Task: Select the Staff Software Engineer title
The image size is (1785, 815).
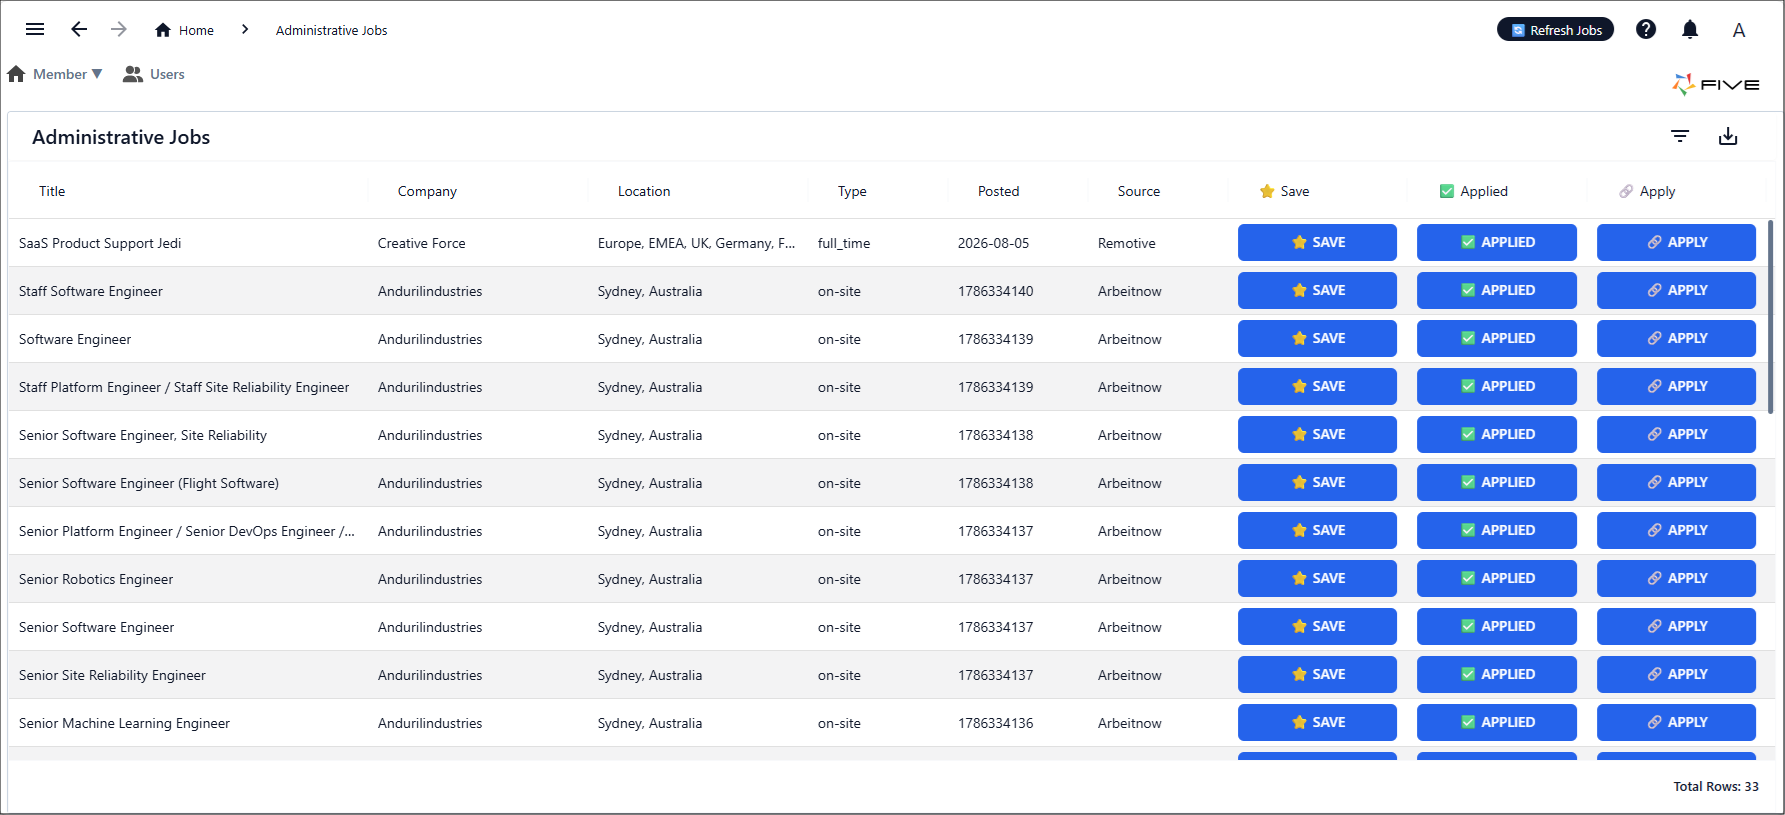Action: 91,291
